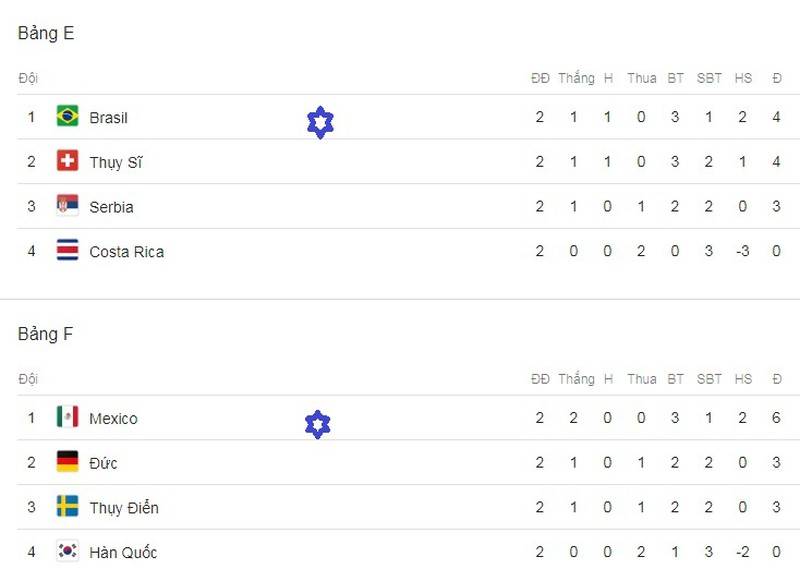800x581 pixels.
Task: Click the Bảng E group heading
Action: coord(46,33)
